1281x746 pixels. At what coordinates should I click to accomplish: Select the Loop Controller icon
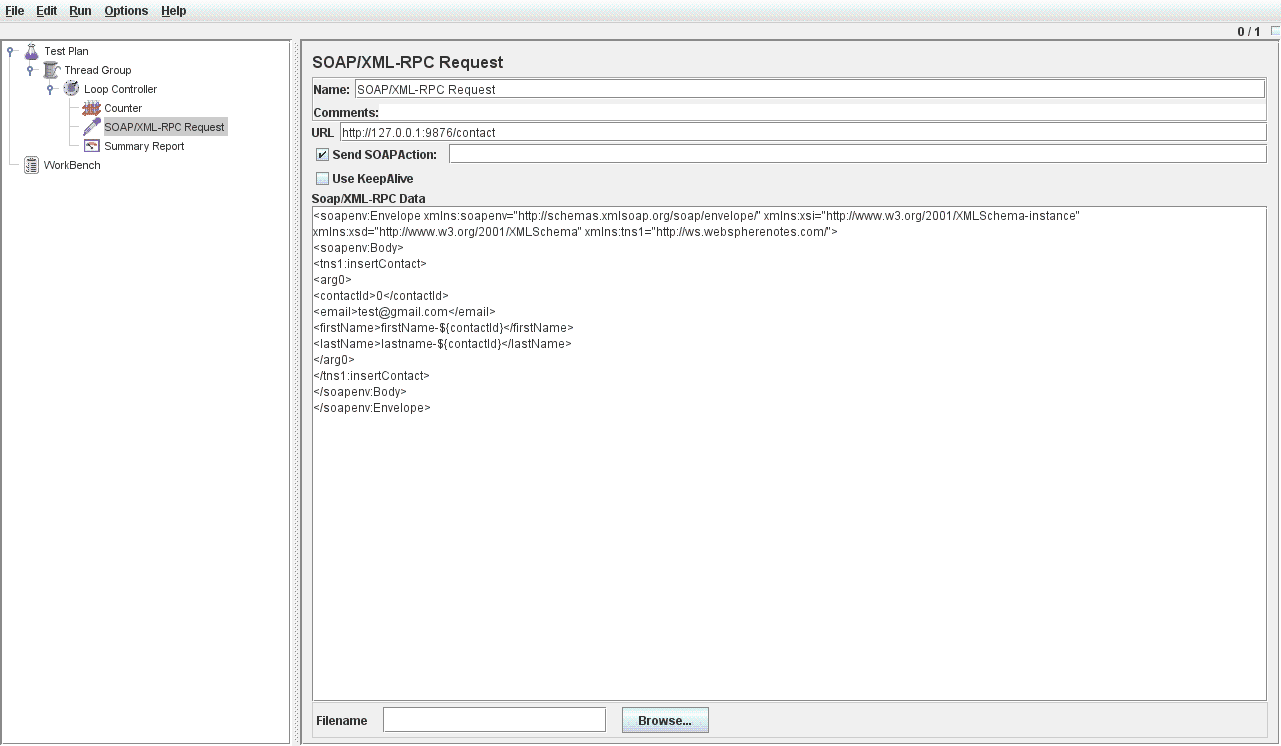(70, 89)
